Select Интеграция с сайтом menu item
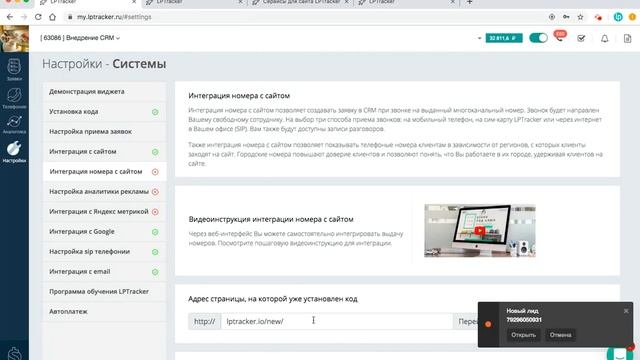 point(104,151)
